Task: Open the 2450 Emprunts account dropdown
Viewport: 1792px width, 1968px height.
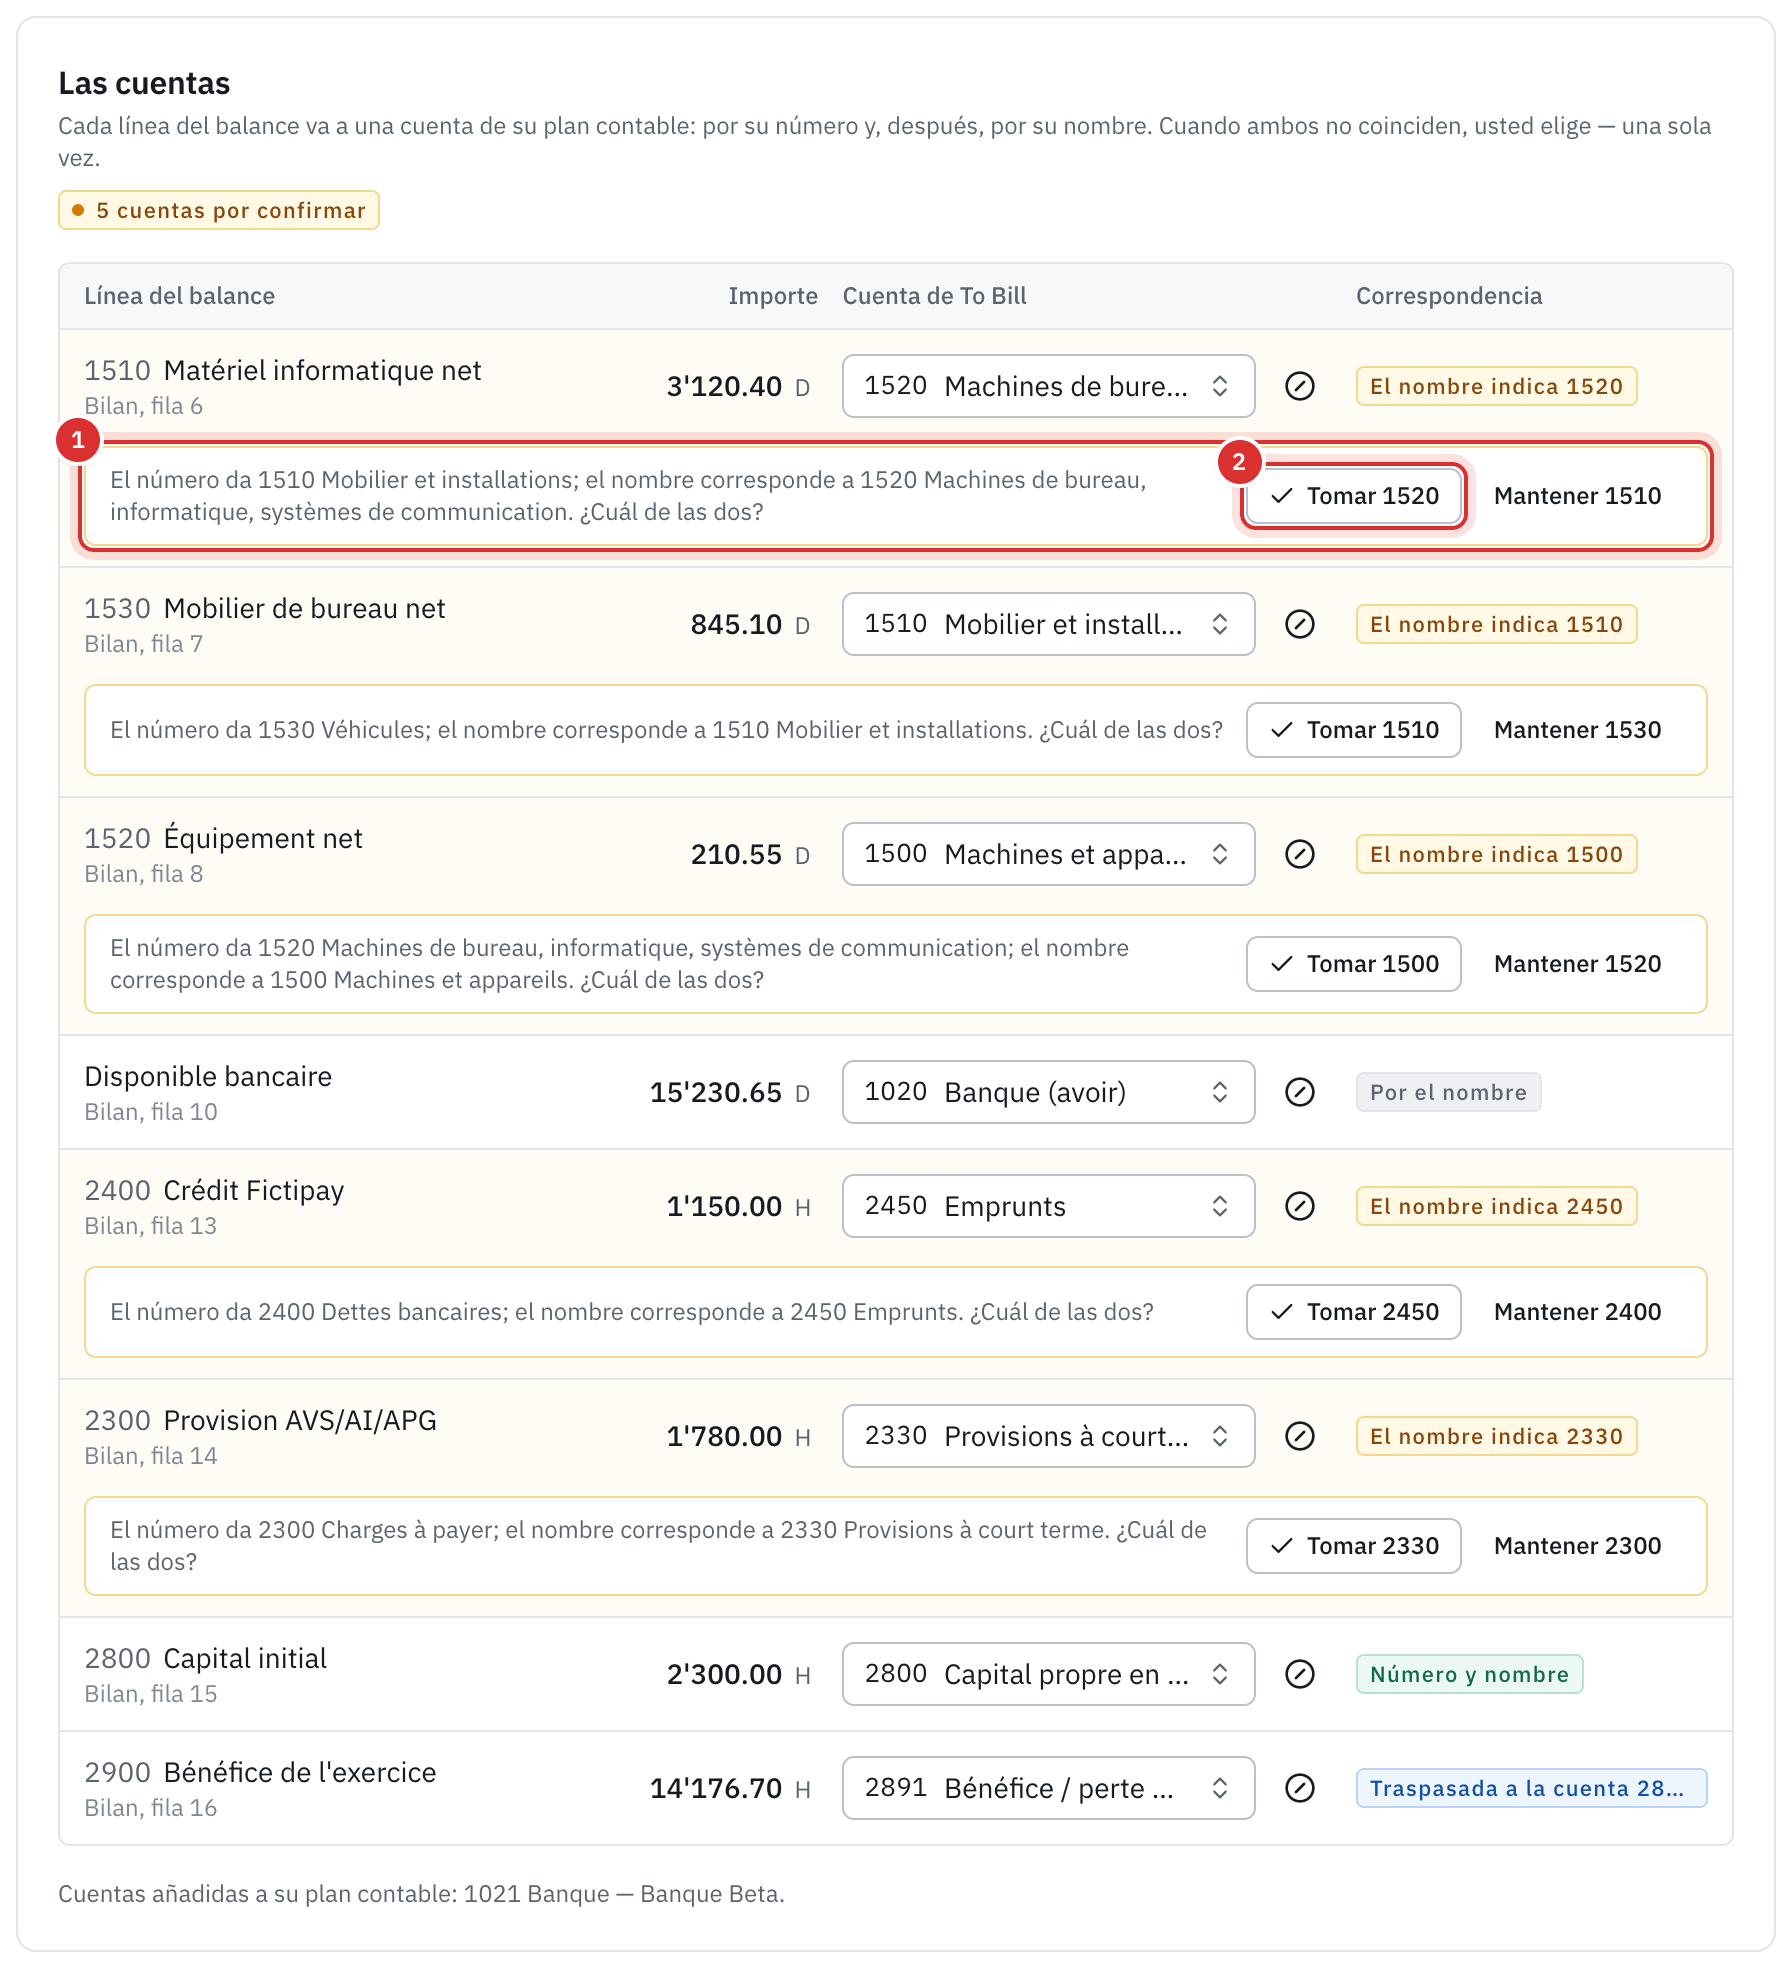Action: (x=1048, y=1206)
